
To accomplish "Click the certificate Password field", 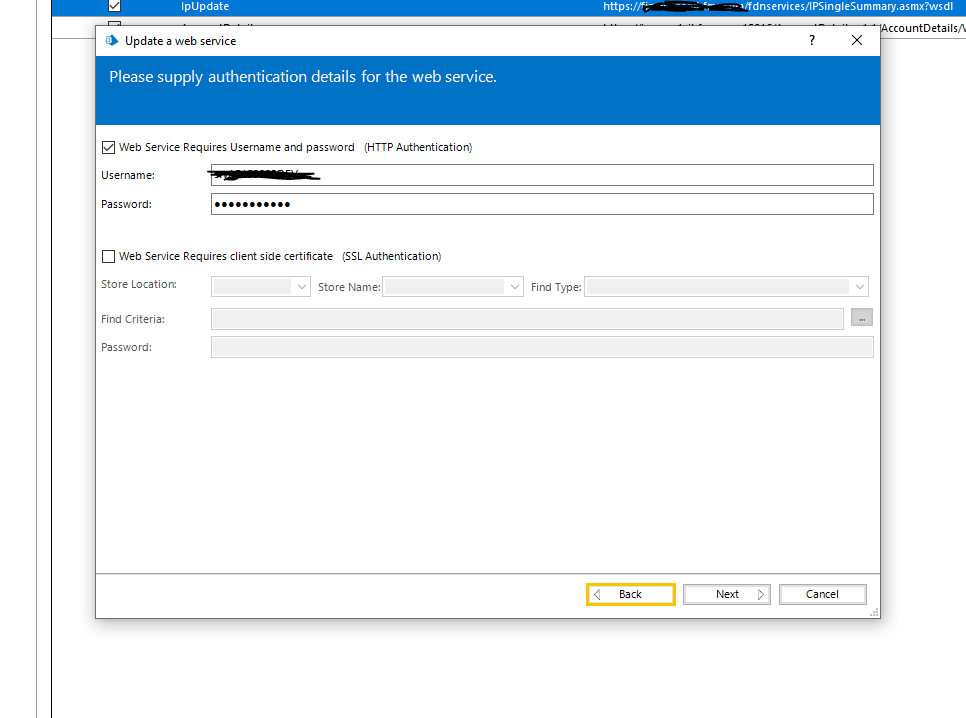I will coord(542,347).
